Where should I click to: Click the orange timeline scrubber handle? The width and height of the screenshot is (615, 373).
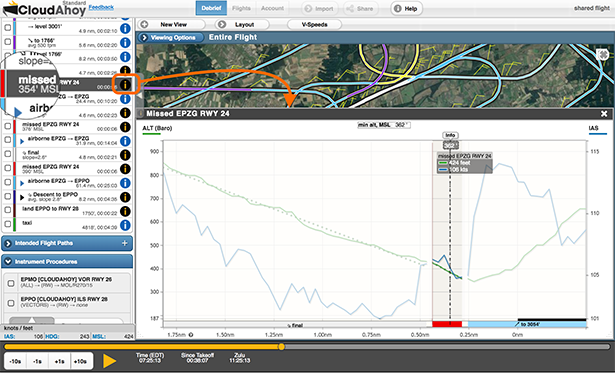click(281, 347)
